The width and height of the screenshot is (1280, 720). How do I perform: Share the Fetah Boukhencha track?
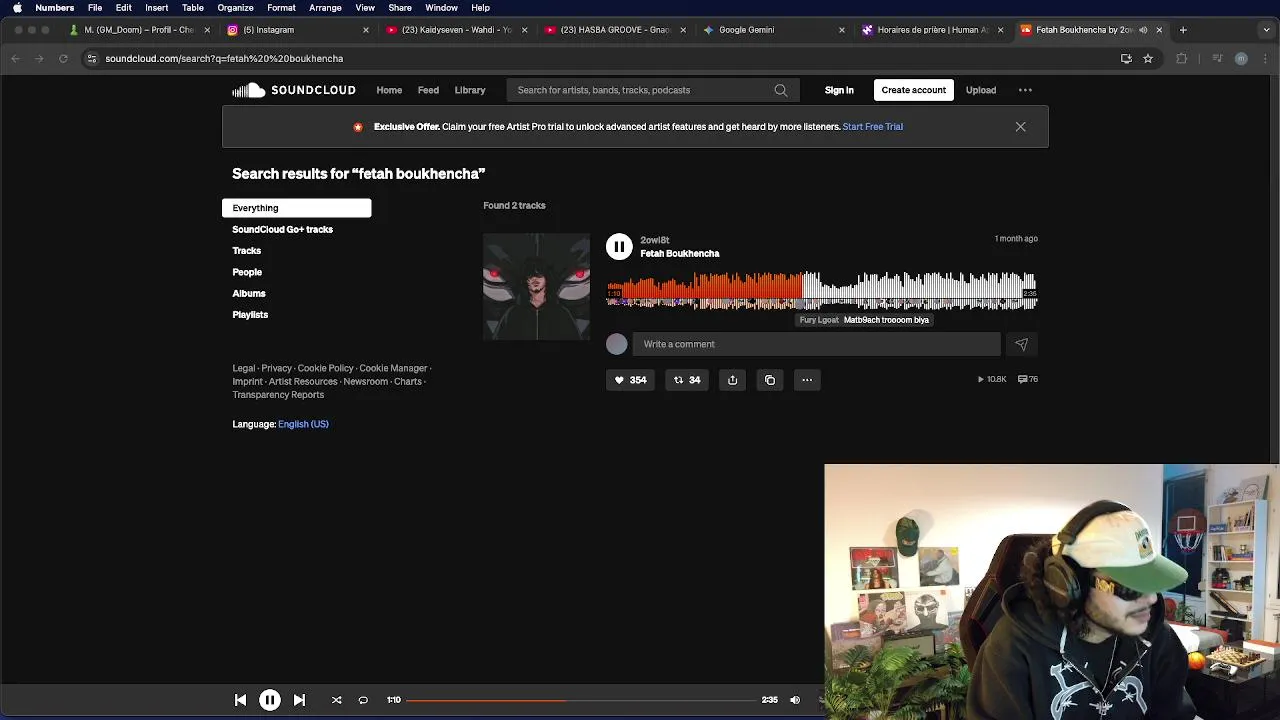(732, 380)
